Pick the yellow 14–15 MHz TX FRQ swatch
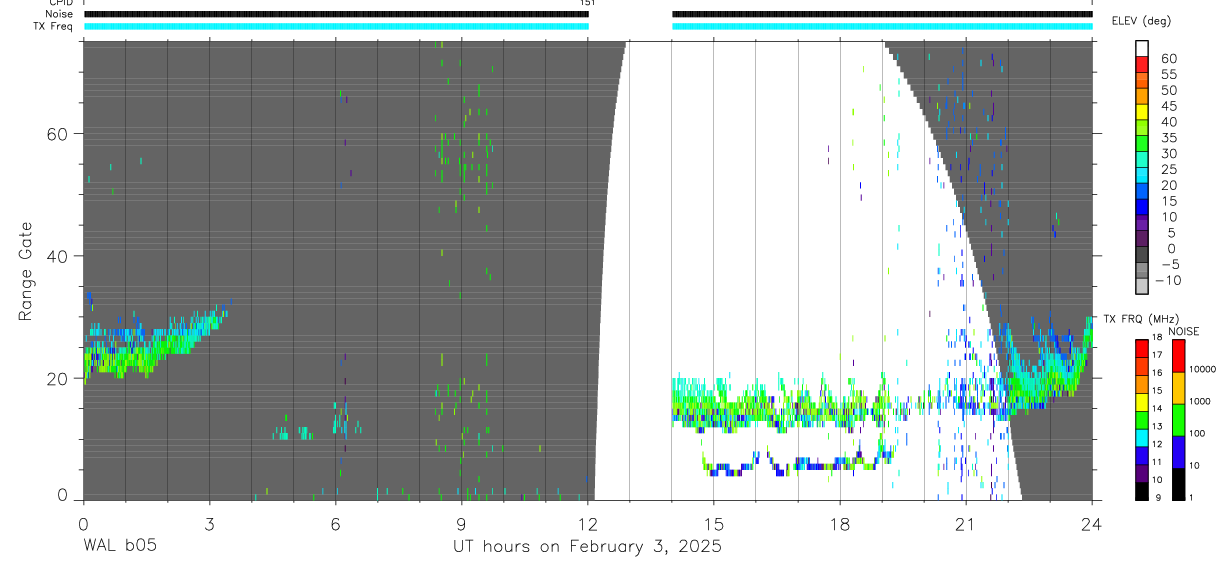 [1142, 401]
